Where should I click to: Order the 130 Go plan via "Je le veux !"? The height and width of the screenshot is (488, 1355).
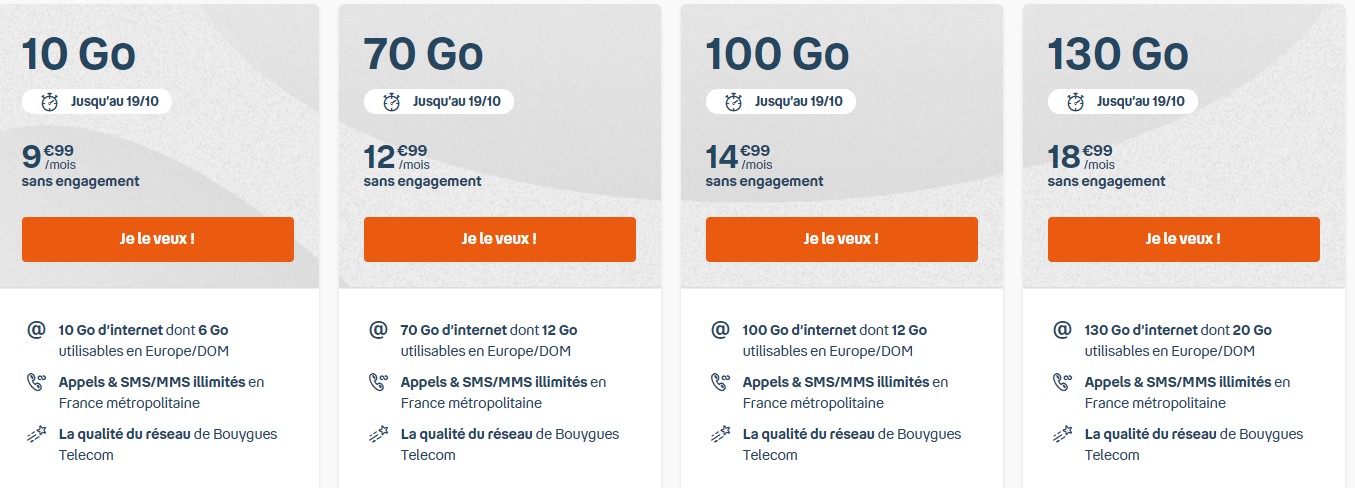1183,239
